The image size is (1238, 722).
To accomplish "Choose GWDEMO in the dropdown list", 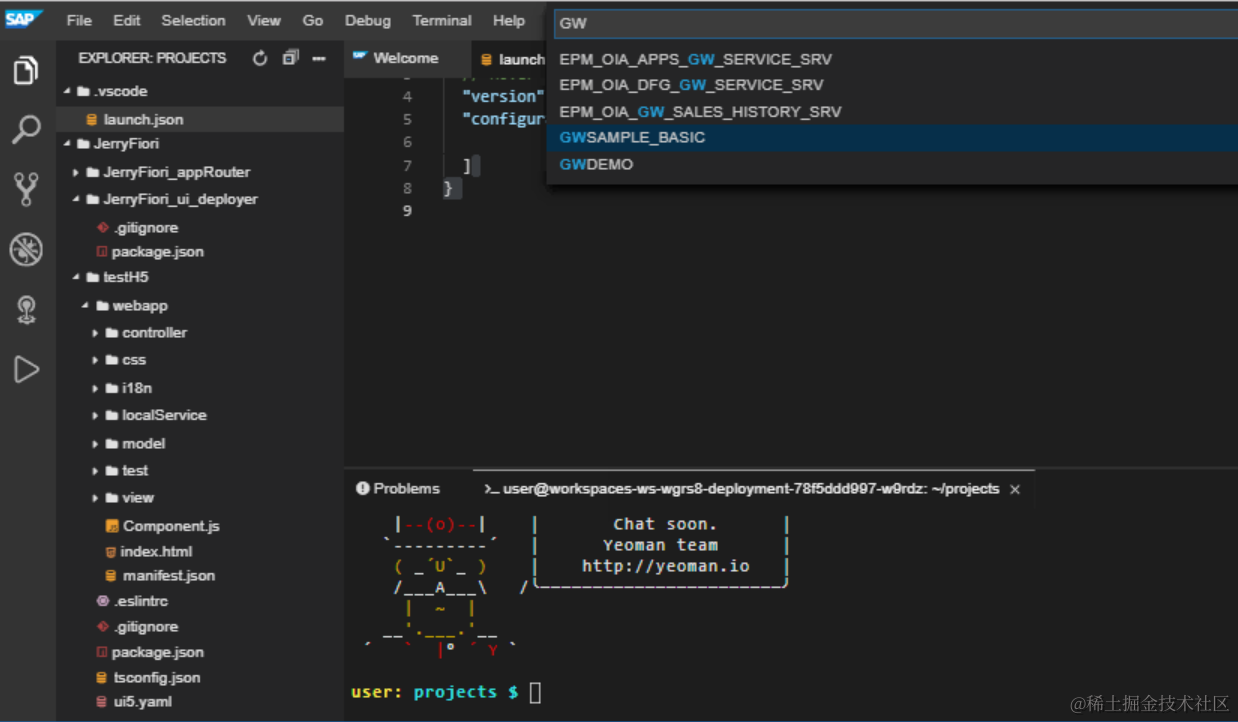I will click(596, 164).
